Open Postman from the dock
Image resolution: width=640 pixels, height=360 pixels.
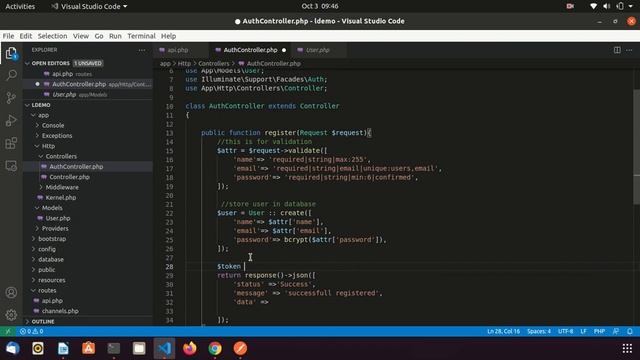(x=240, y=348)
